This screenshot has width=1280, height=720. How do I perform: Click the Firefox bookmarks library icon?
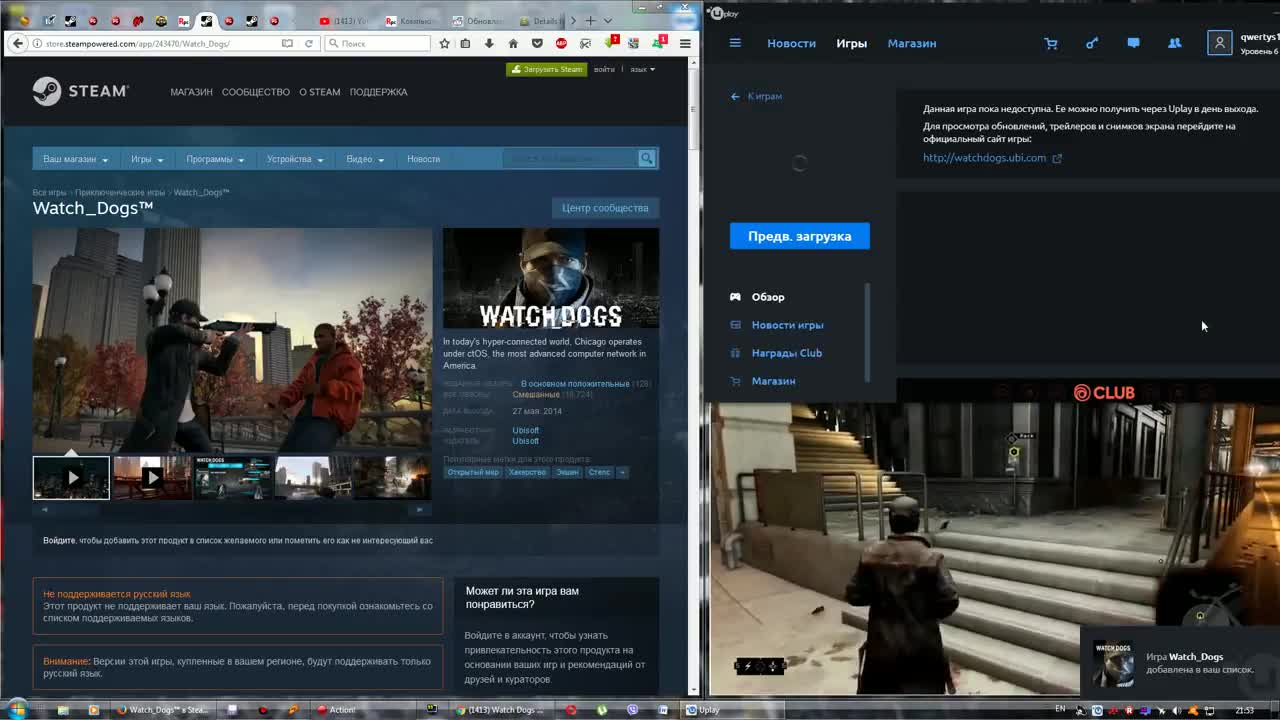pos(465,43)
